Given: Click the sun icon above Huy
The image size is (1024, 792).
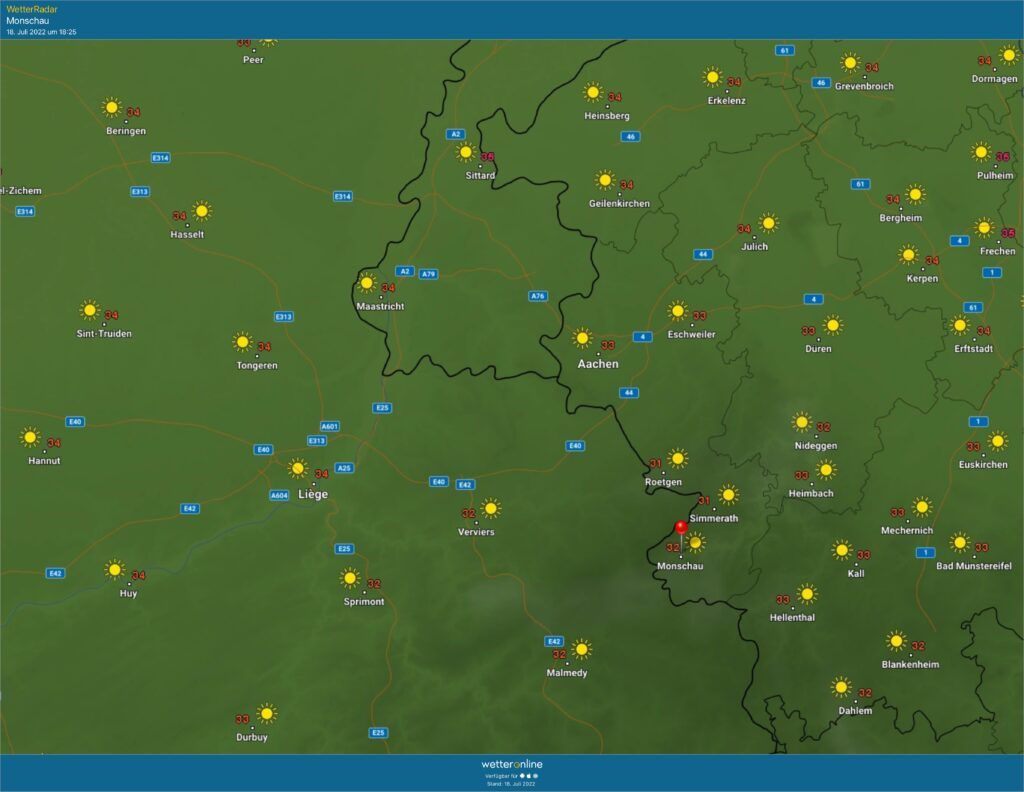Looking at the screenshot, I should pos(114,570).
